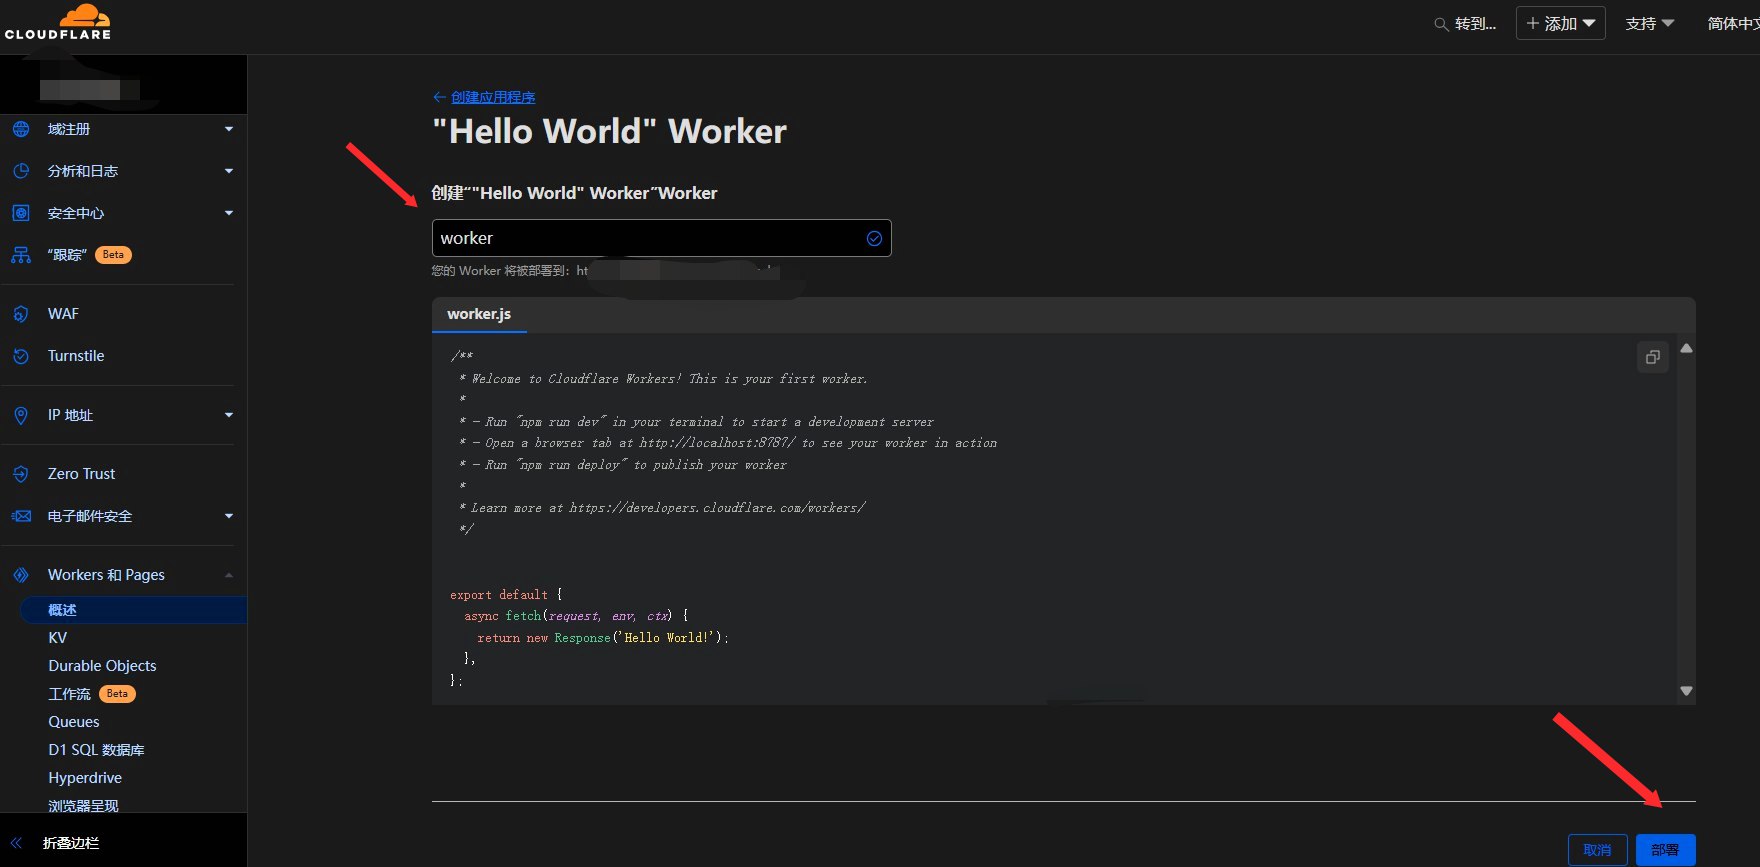The height and width of the screenshot is (867, 1760).
Task: Open the 添加 dropdown in header
Action: tap(1560, 23)
